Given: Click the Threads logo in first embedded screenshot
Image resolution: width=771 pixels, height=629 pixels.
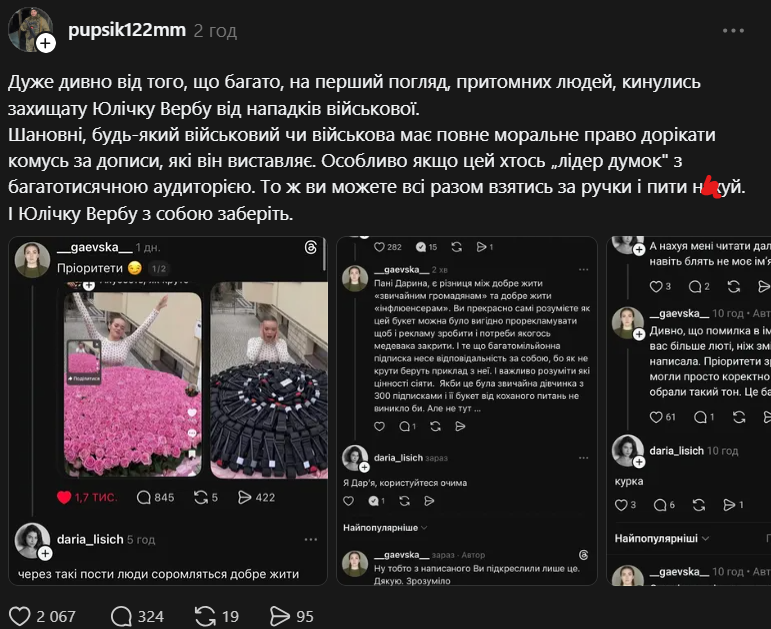Looking at the screenshot, I should 310,247.
